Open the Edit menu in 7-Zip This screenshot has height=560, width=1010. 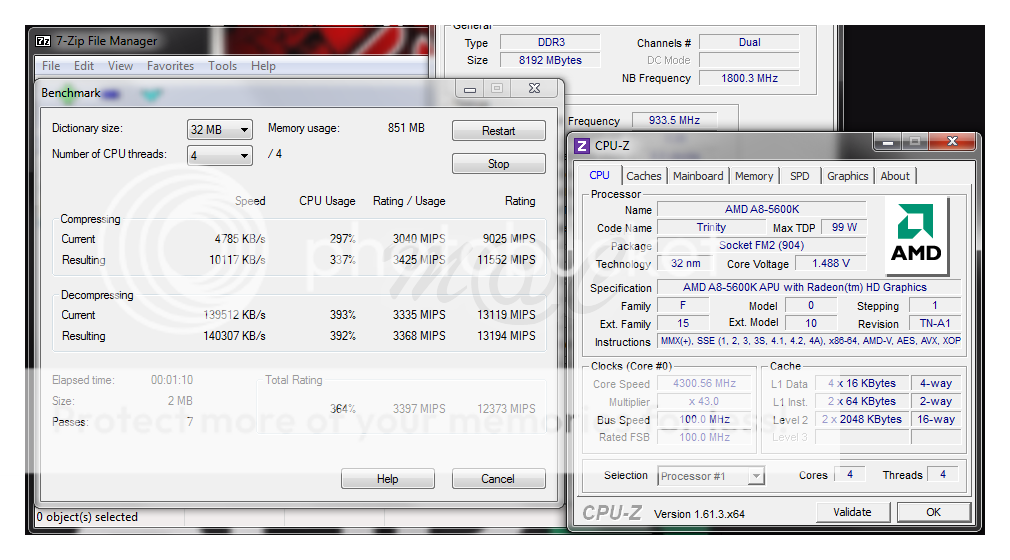pos(84,66)
